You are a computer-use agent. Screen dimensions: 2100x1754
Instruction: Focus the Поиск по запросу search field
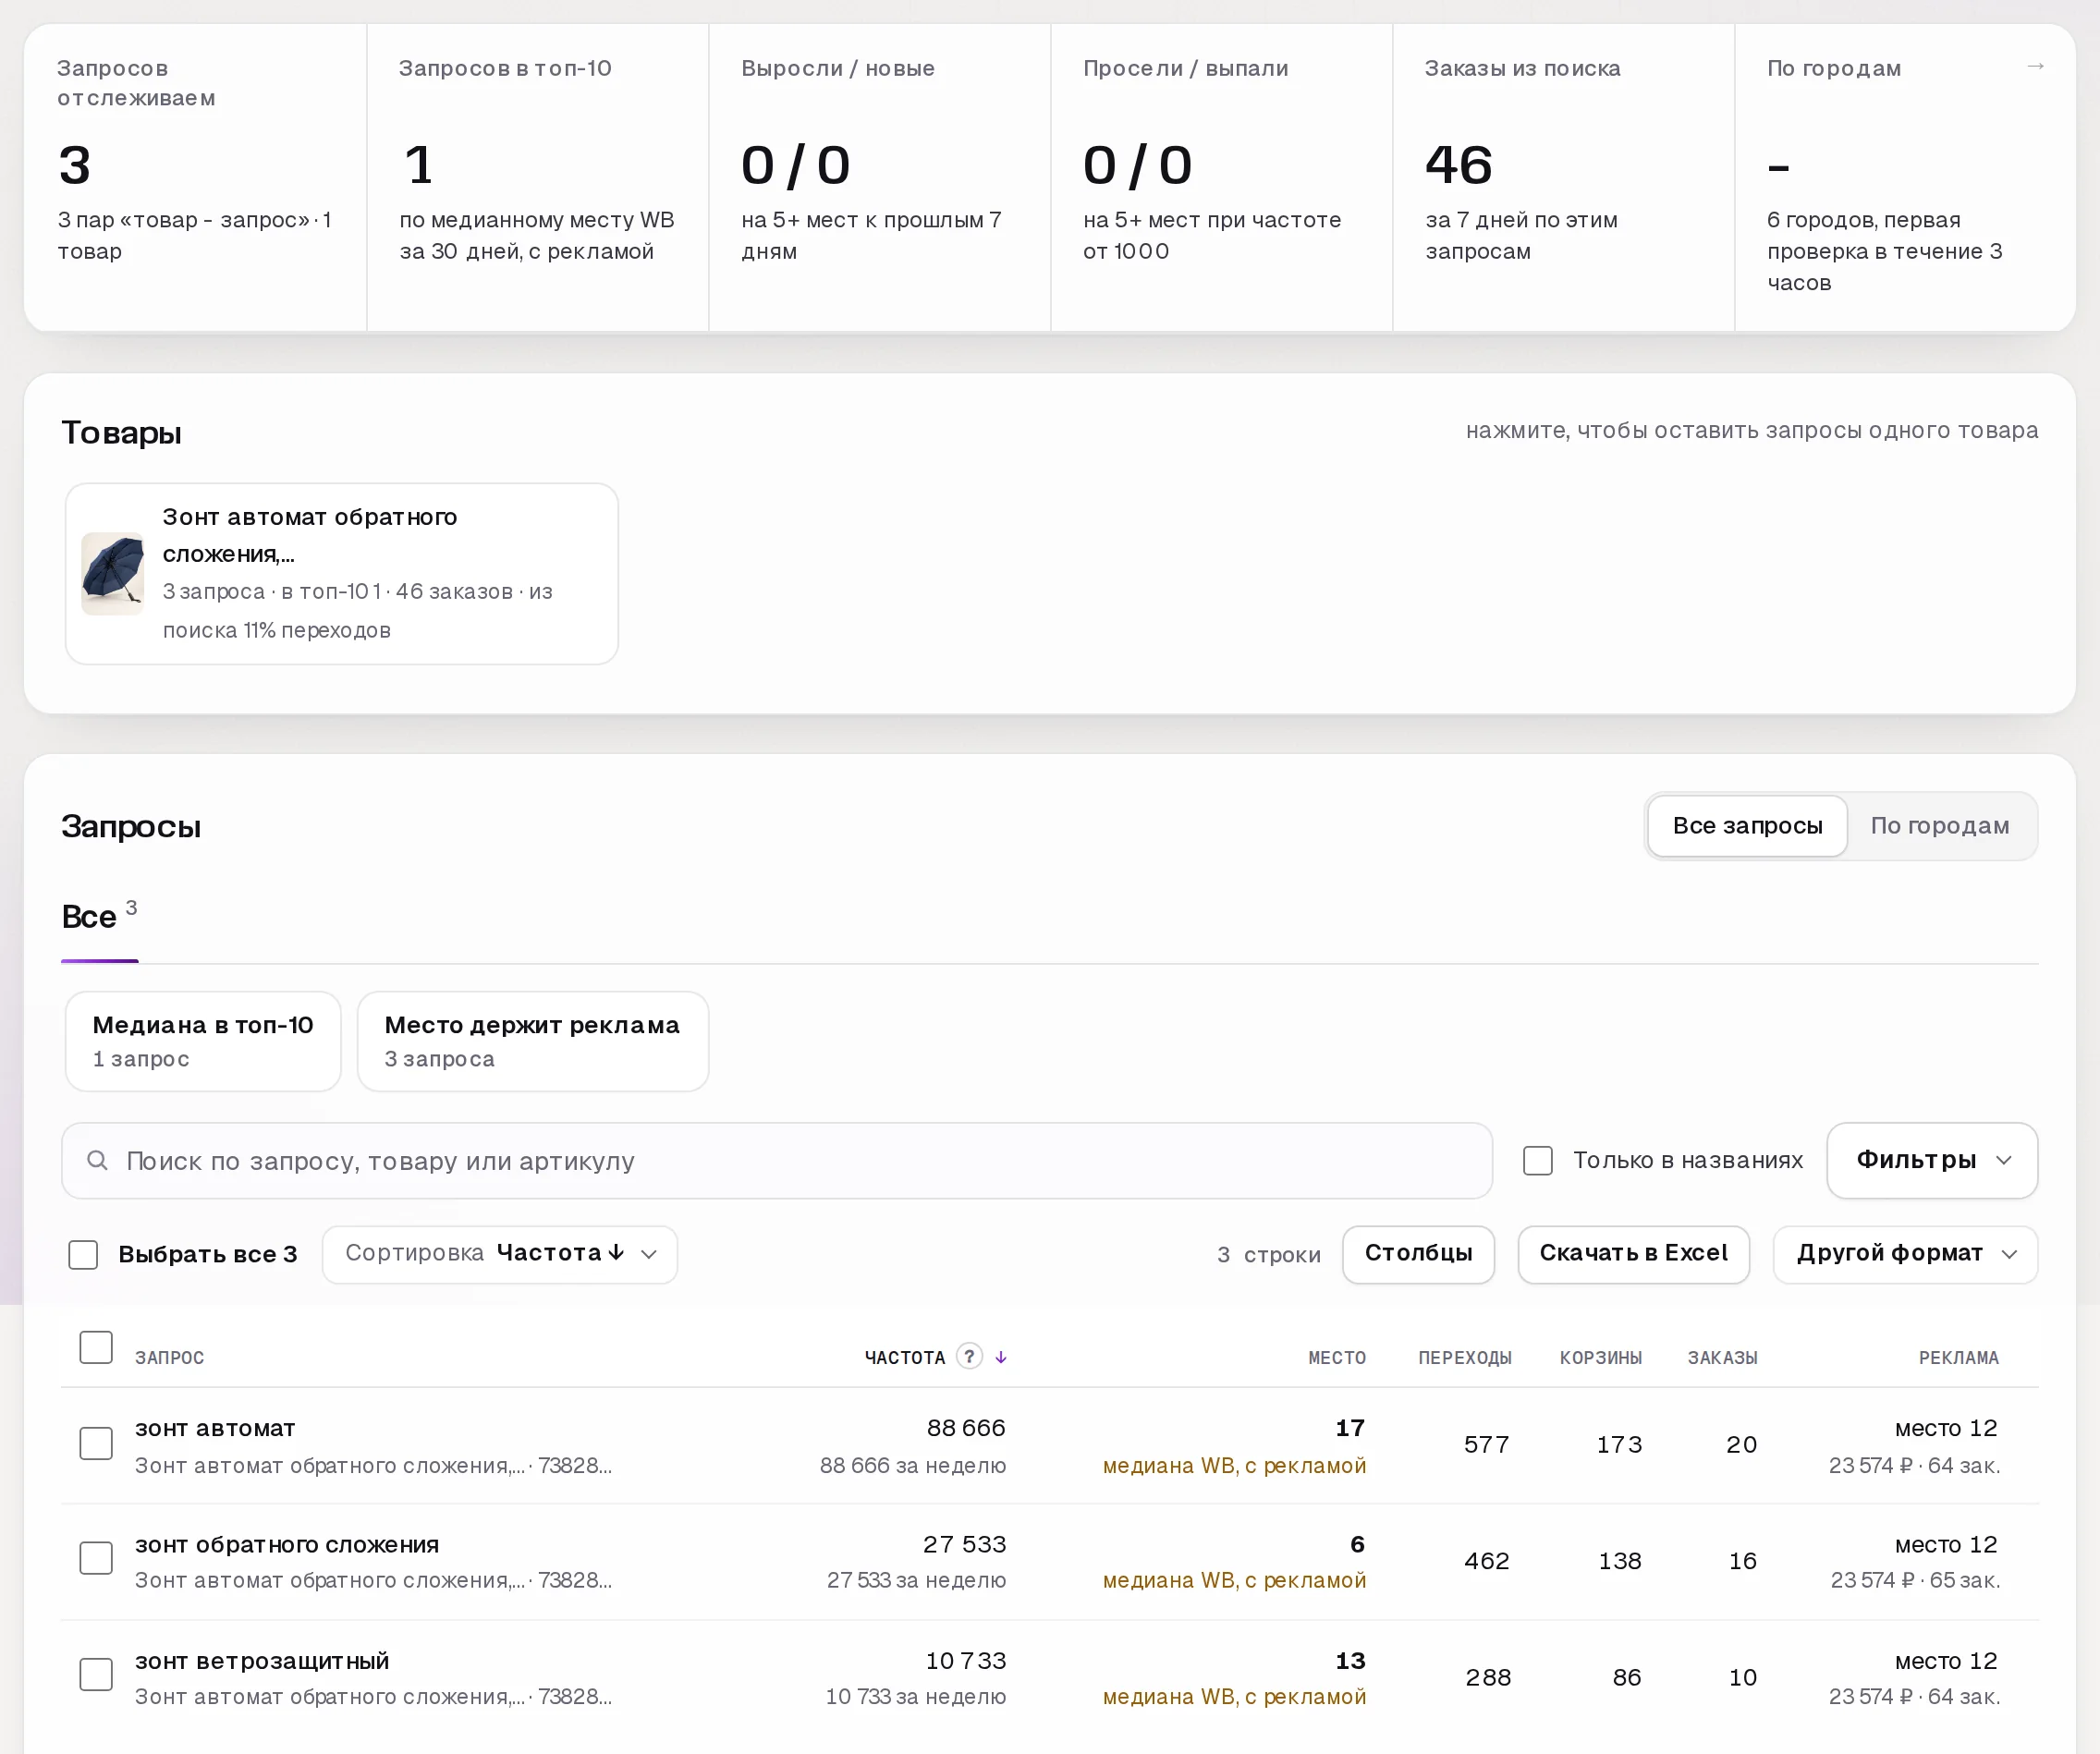pos(777,1160)
